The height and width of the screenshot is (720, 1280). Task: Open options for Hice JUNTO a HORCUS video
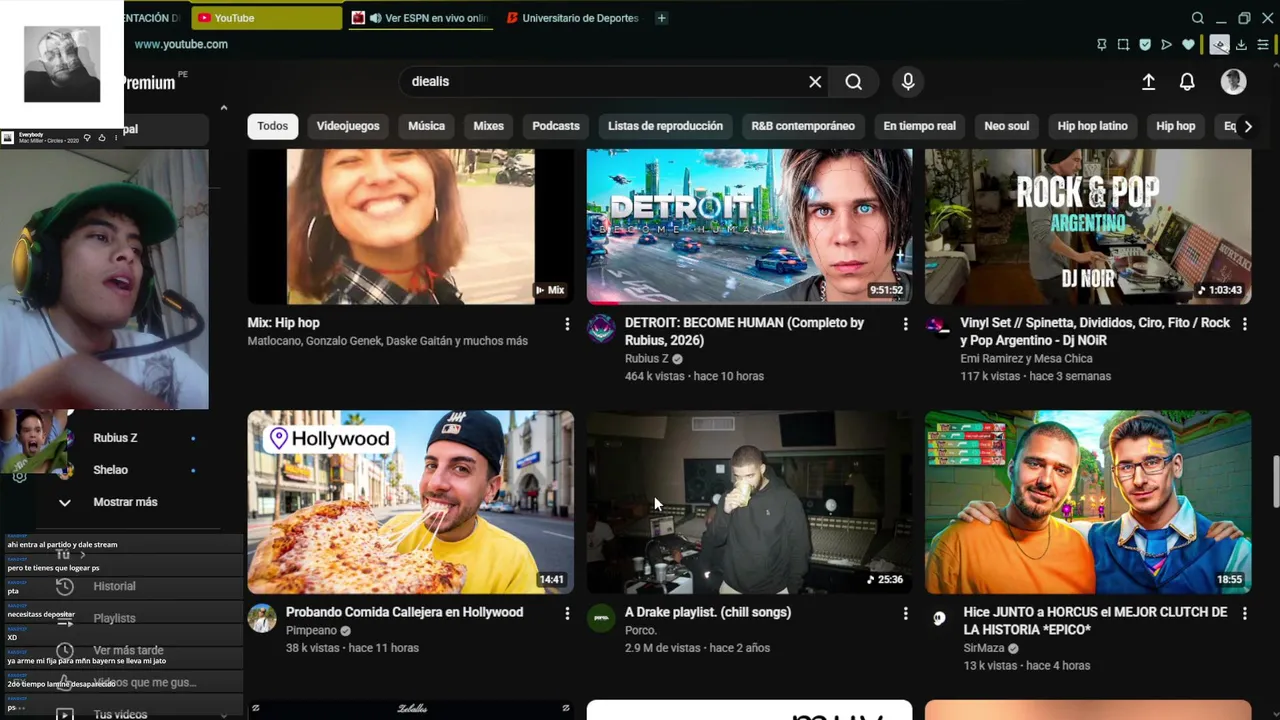click(x=1244, y=613)
